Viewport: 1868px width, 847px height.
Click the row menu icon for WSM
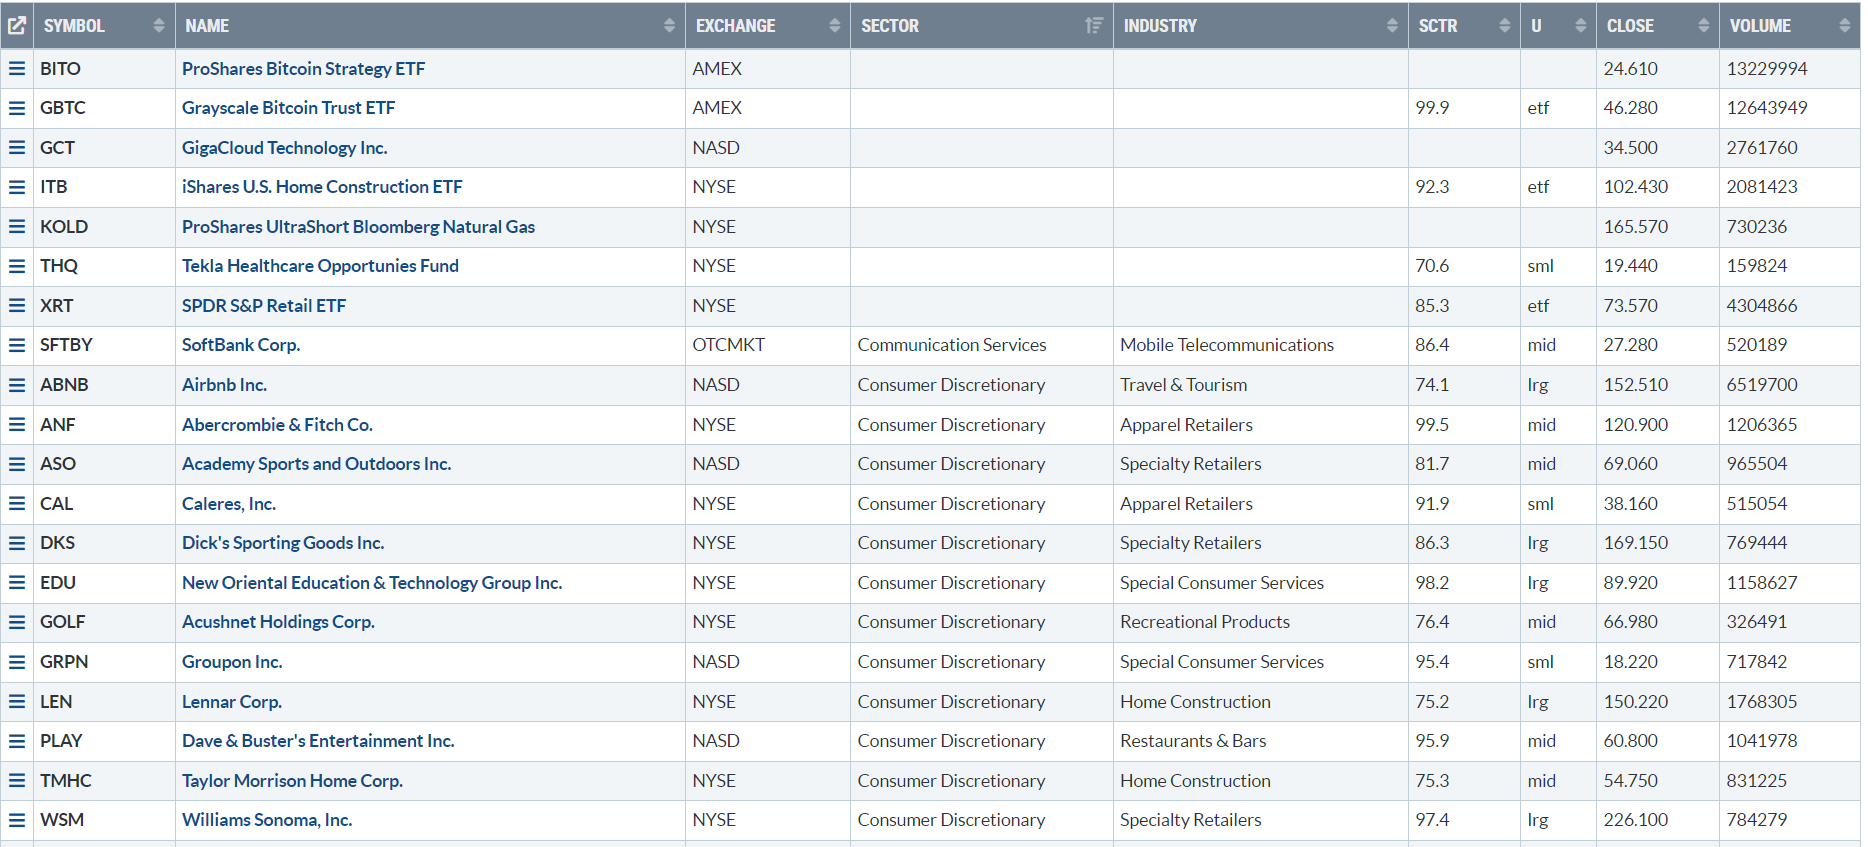(17, 820)
